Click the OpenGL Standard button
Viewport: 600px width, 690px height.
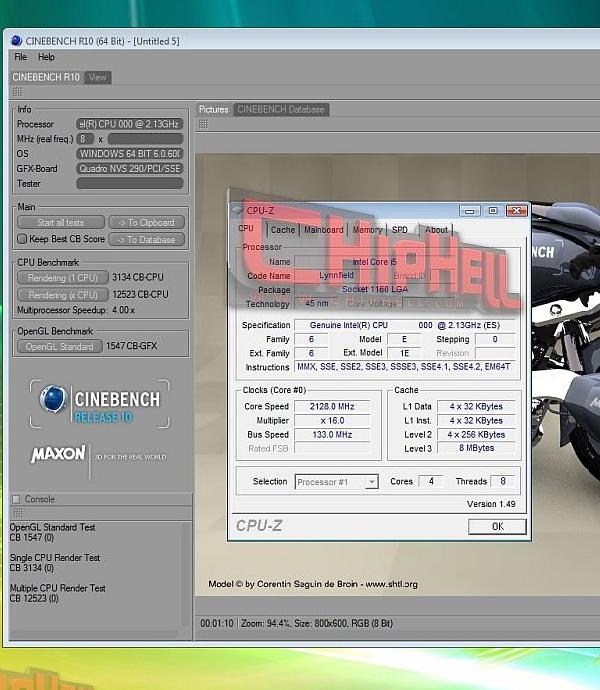[x=60, y=346]
